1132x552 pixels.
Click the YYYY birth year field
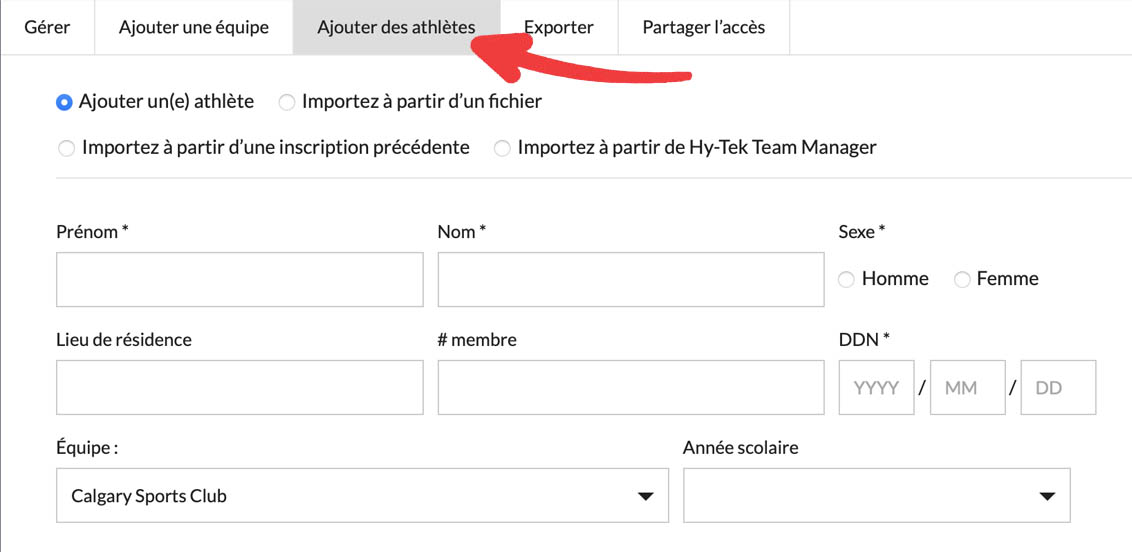[876, 387]
